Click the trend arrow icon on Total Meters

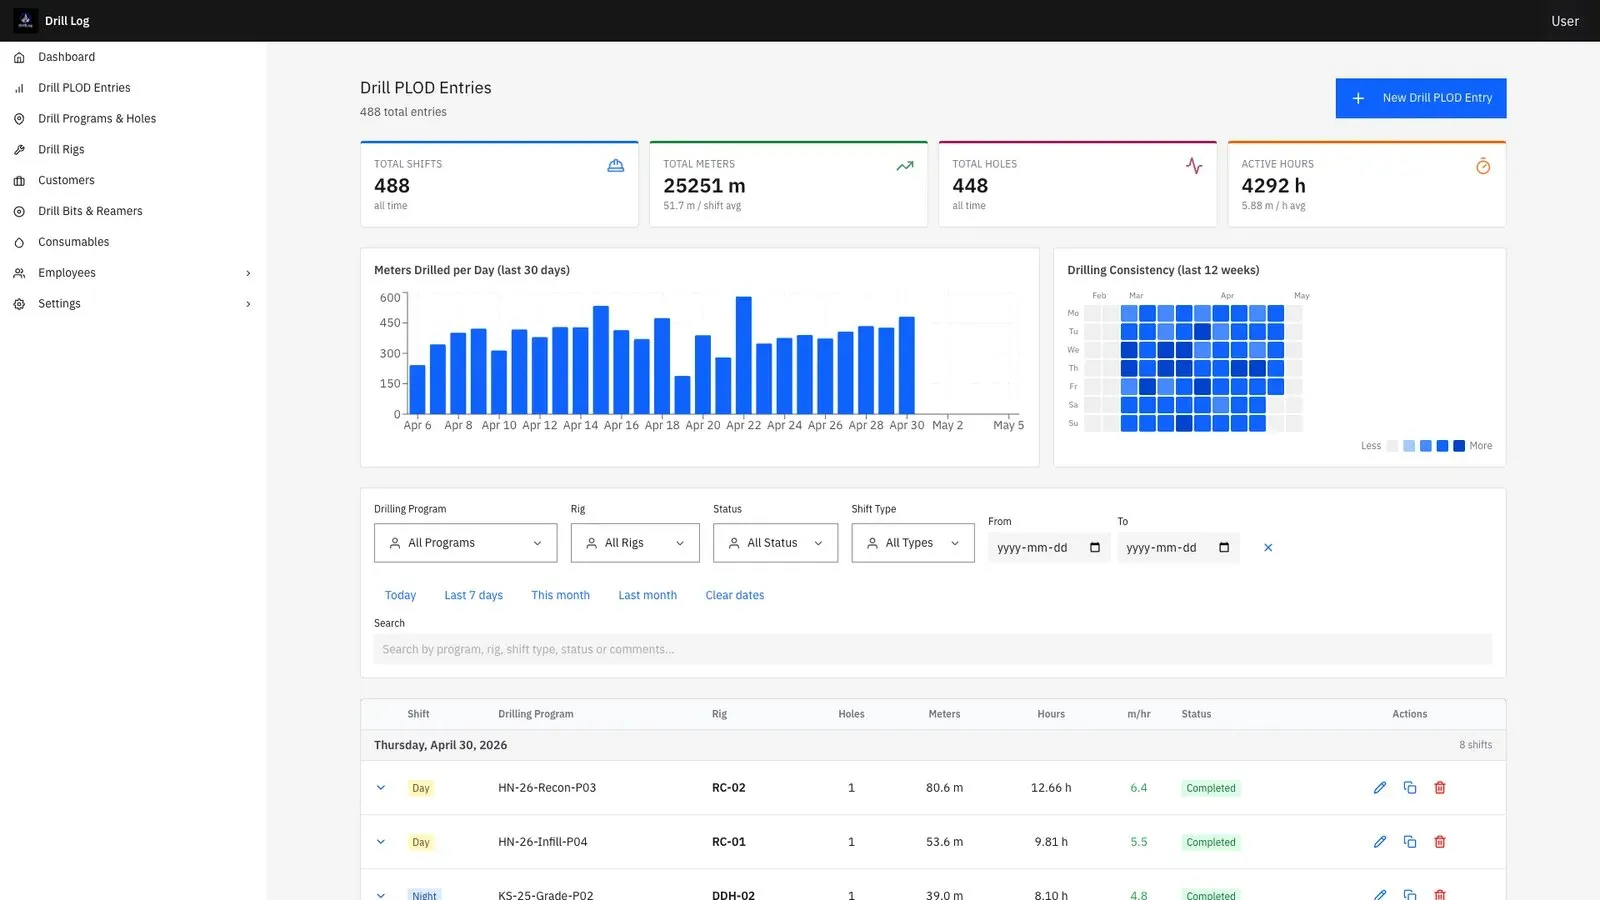[x=905, y=166]
